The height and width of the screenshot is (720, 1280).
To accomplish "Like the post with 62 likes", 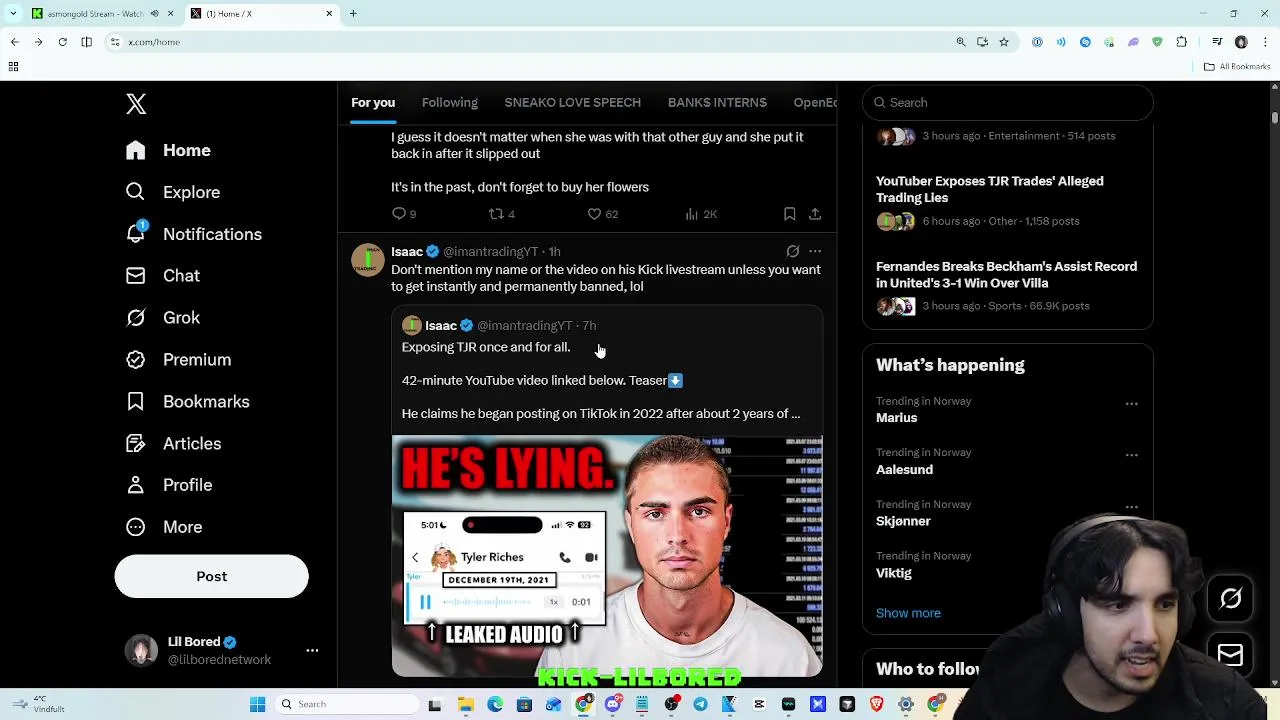I will [602, 214].
